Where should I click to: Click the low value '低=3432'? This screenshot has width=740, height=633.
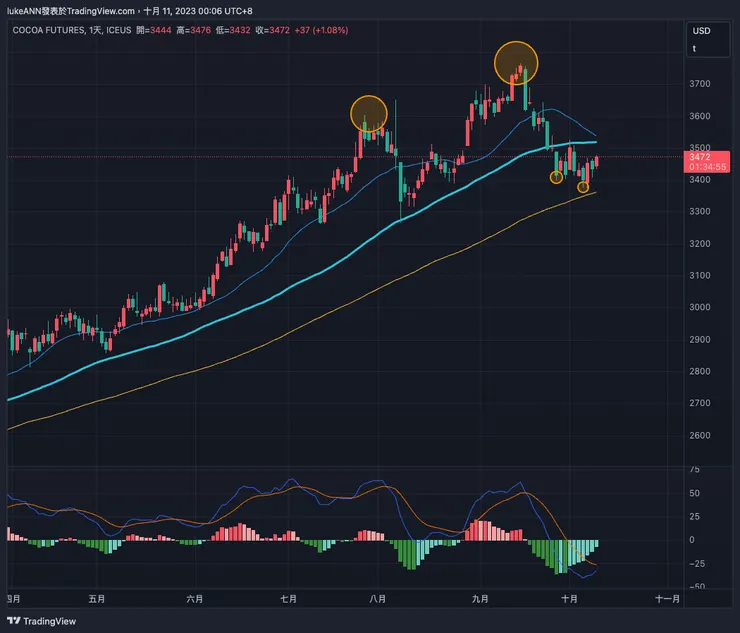233,30
